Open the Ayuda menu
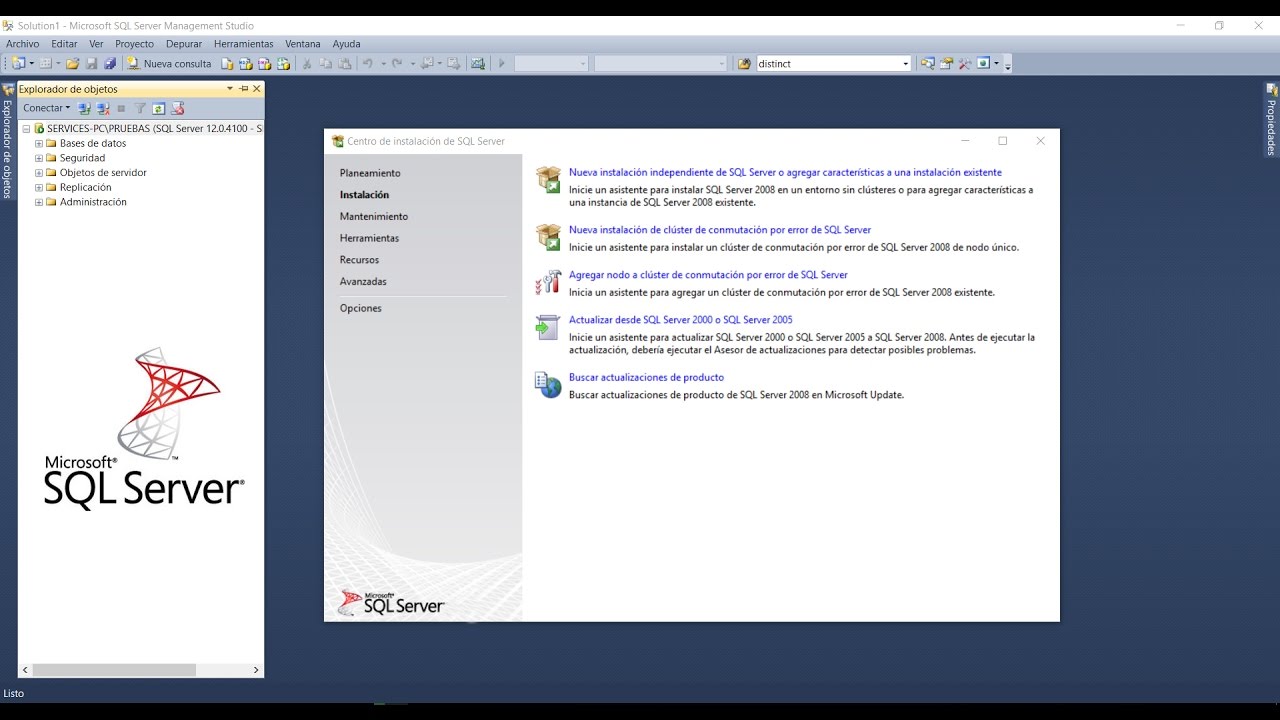The width and height of the screenshot is (1280, 720). 346,44
